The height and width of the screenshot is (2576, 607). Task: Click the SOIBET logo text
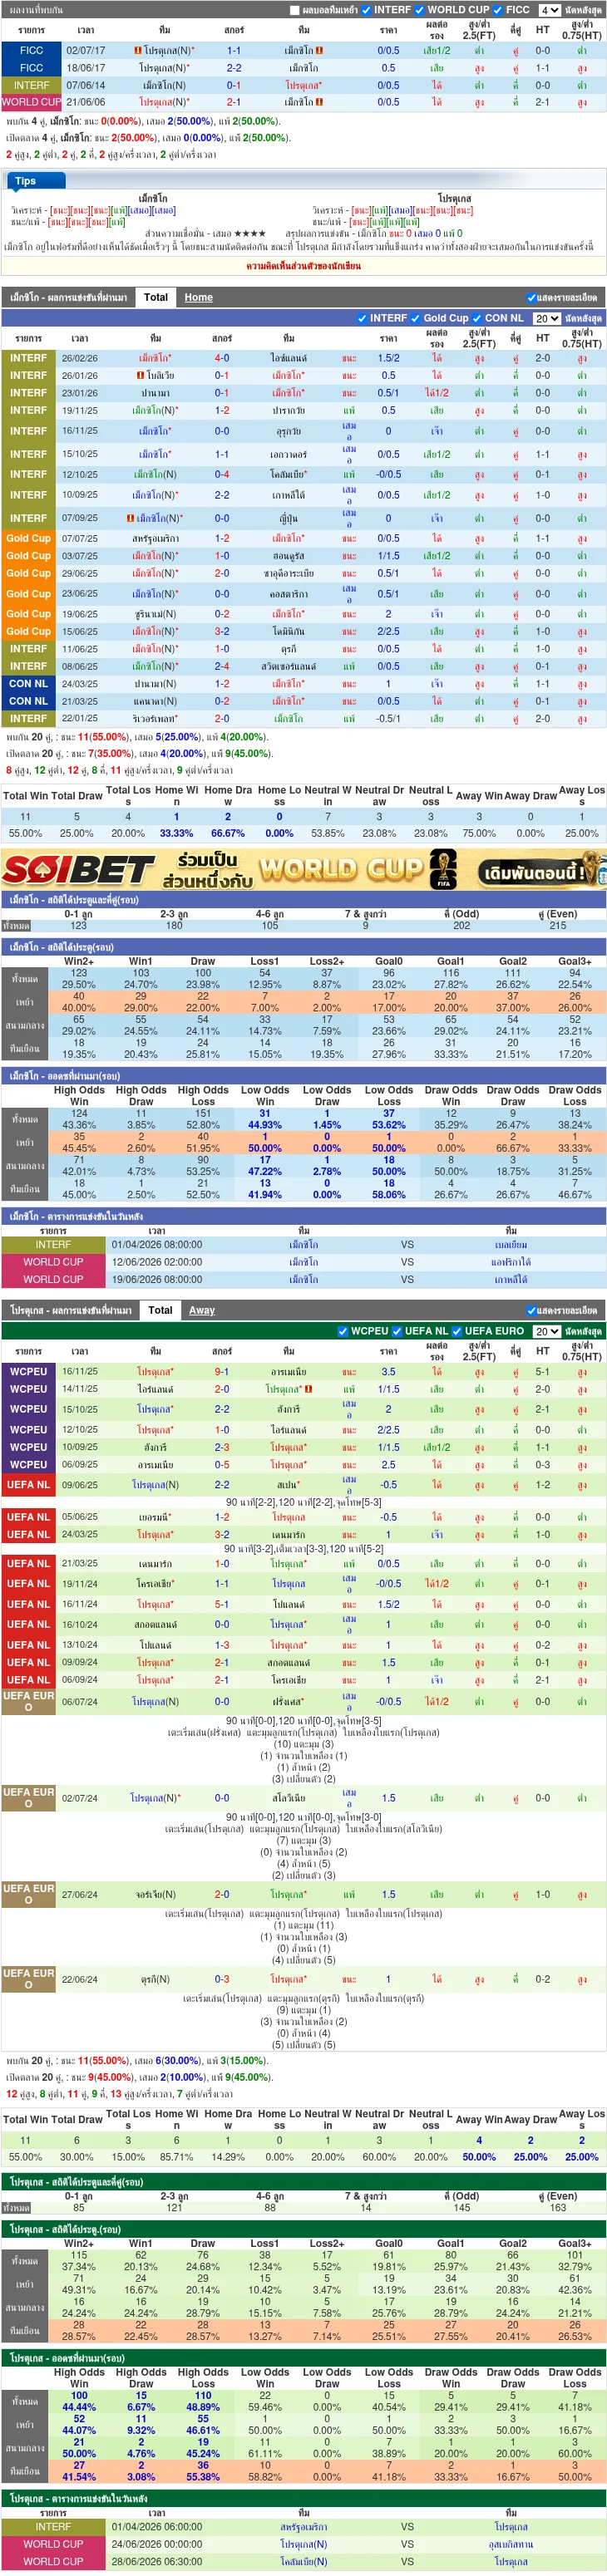(78, 869)
